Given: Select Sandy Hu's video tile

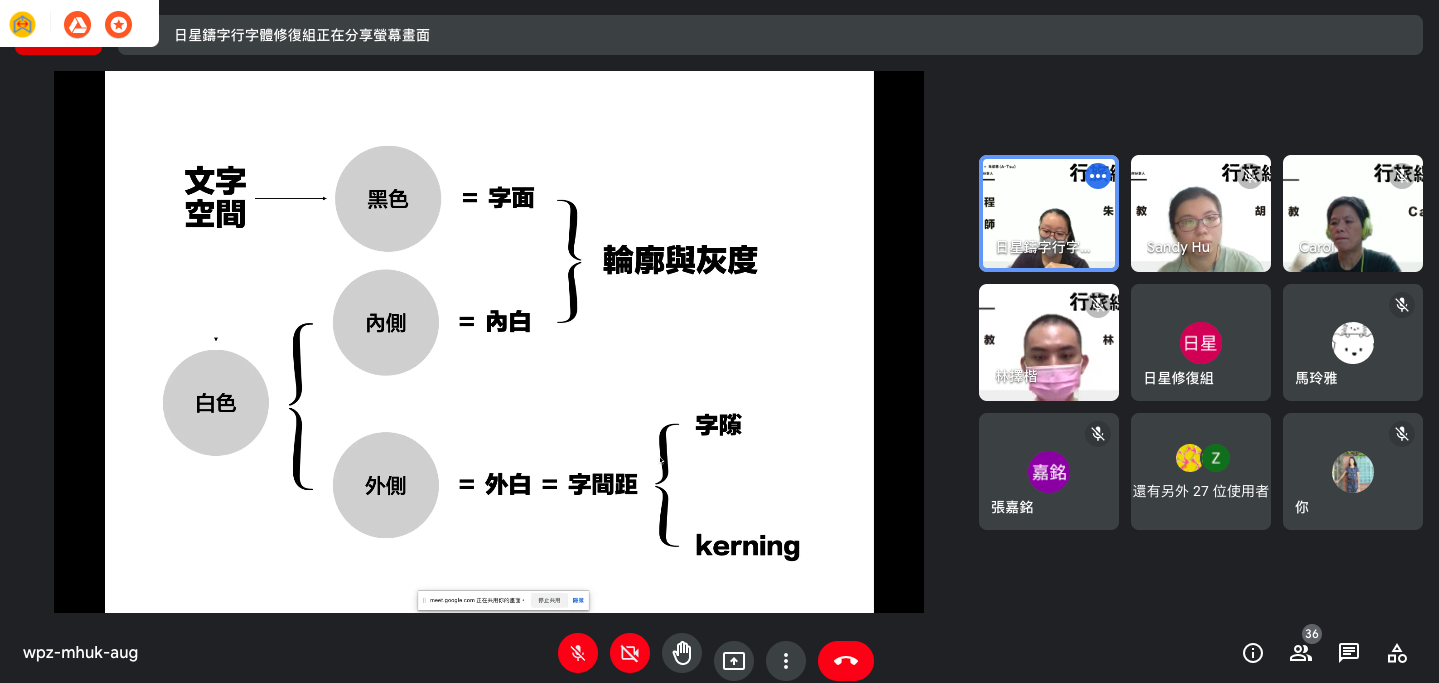Looking at the screenshot, I should pos(1200,213).
